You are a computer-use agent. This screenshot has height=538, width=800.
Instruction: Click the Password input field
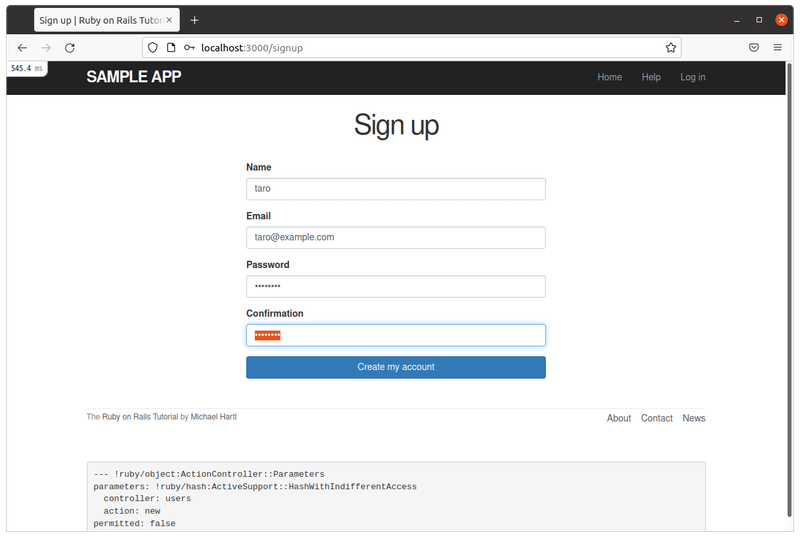[395, 286]
